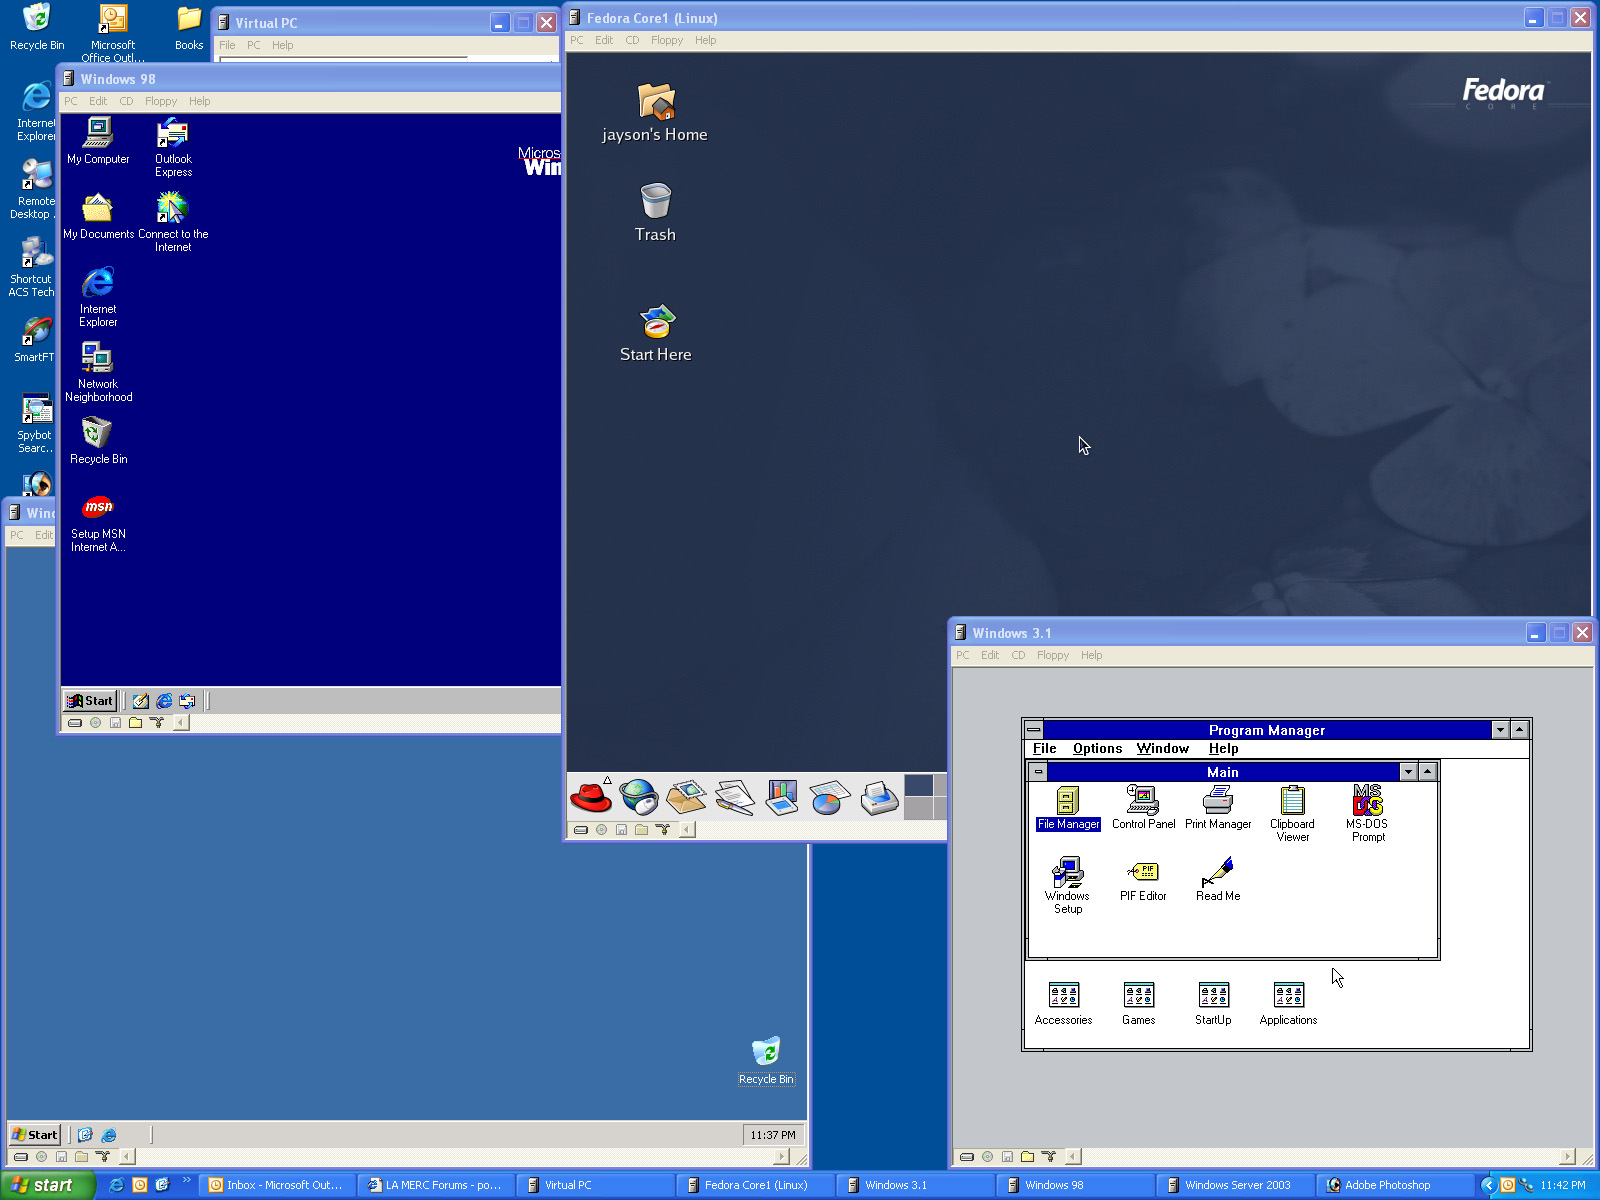Open Edit menu in Windows 98 window
Viewport: 1600px width, 1200px height.
97,101
